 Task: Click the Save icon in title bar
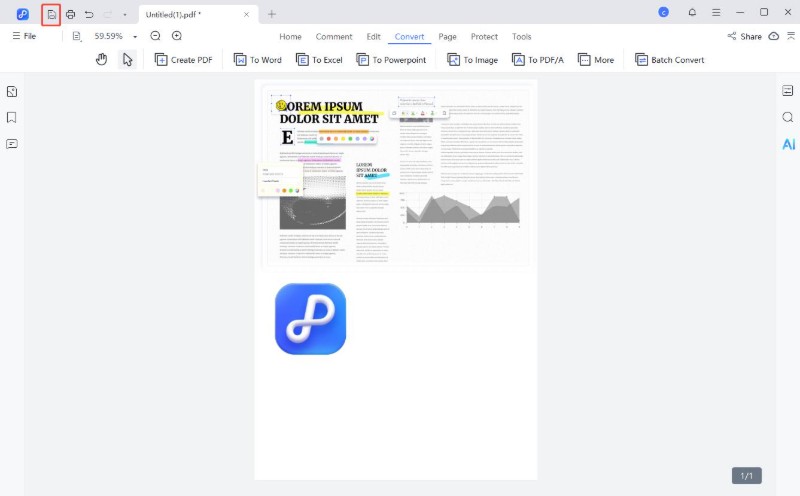(52, 14)
